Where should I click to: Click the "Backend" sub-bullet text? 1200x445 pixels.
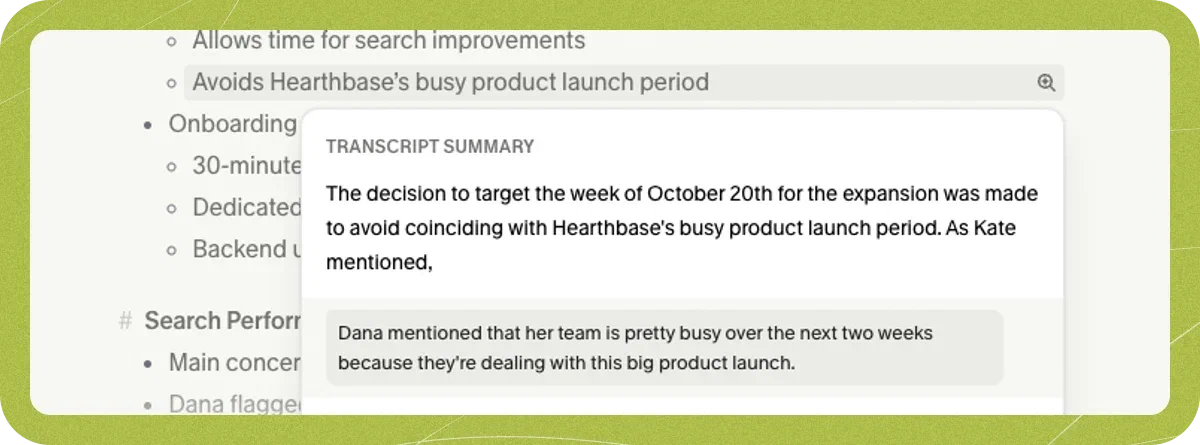247,249
